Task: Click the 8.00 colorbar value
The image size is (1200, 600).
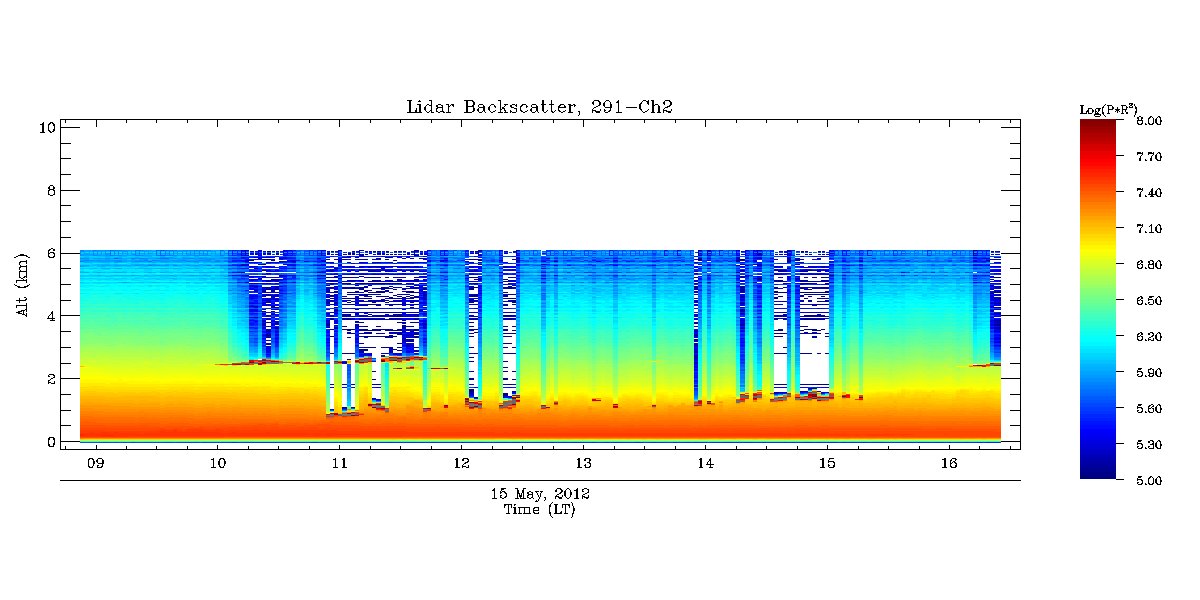Action: (x=1147, y=121)
